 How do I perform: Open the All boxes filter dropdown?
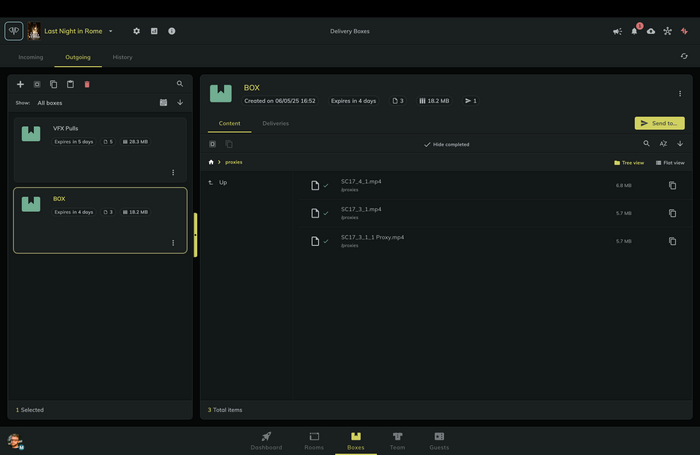[50, 103]
